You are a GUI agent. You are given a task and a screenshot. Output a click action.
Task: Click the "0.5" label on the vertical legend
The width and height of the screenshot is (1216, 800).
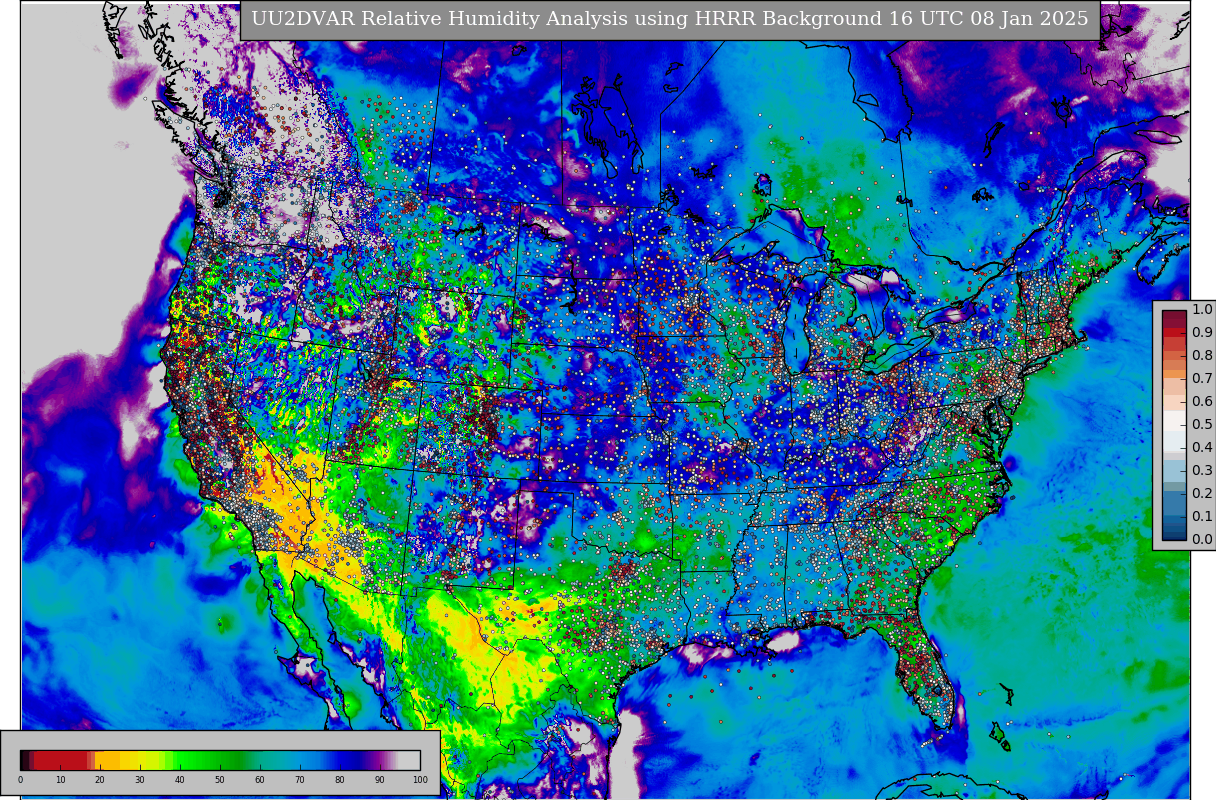(x=1202, y=425)
